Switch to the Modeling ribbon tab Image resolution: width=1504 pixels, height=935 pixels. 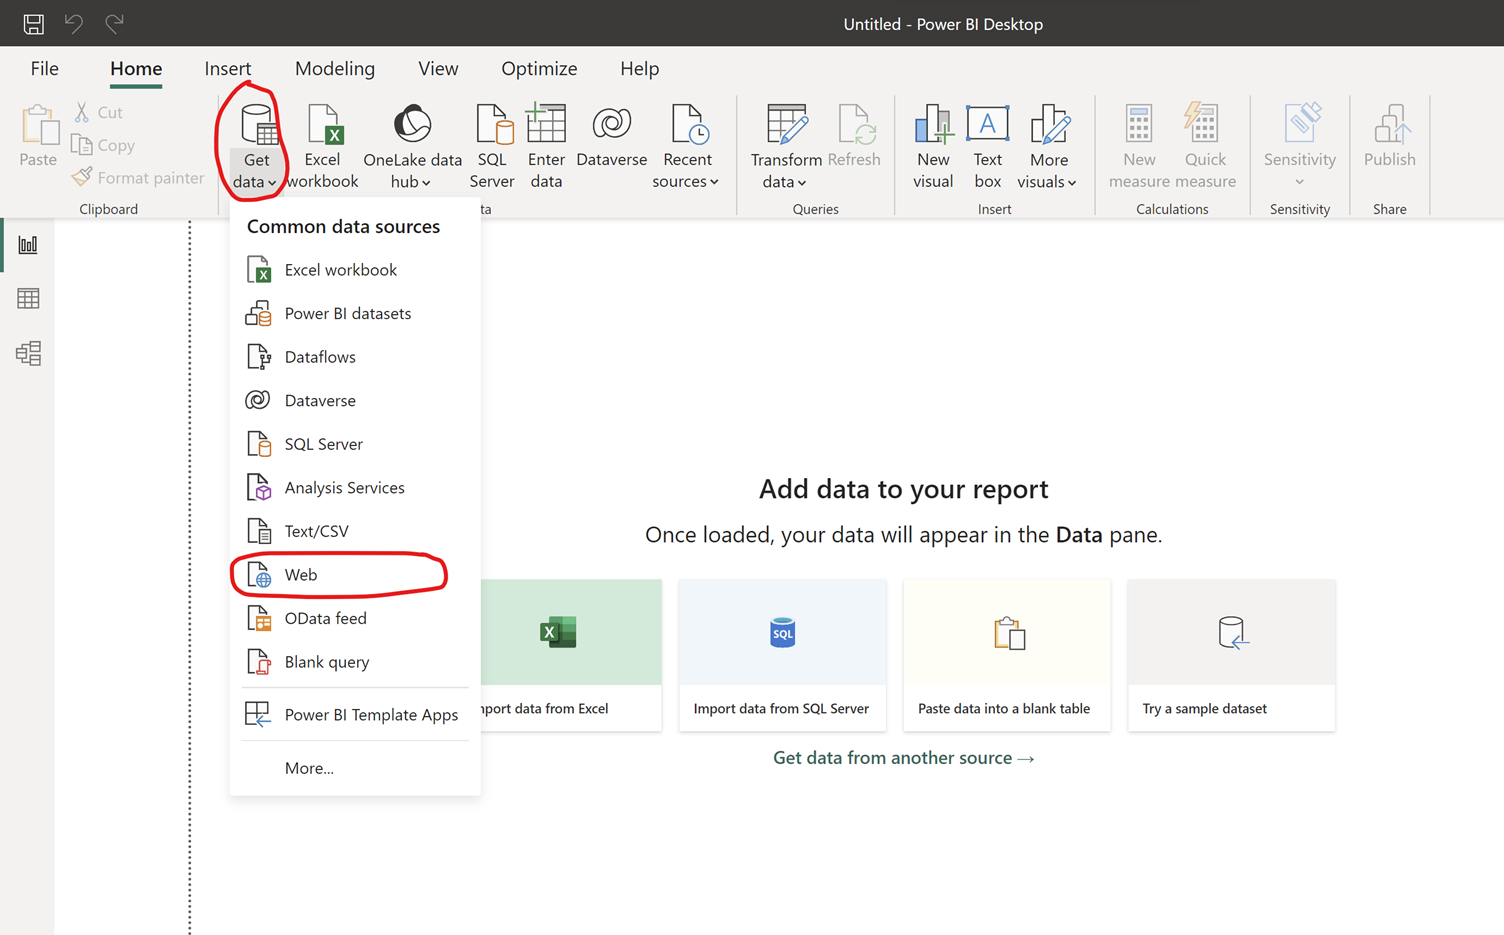click(335, 68)
